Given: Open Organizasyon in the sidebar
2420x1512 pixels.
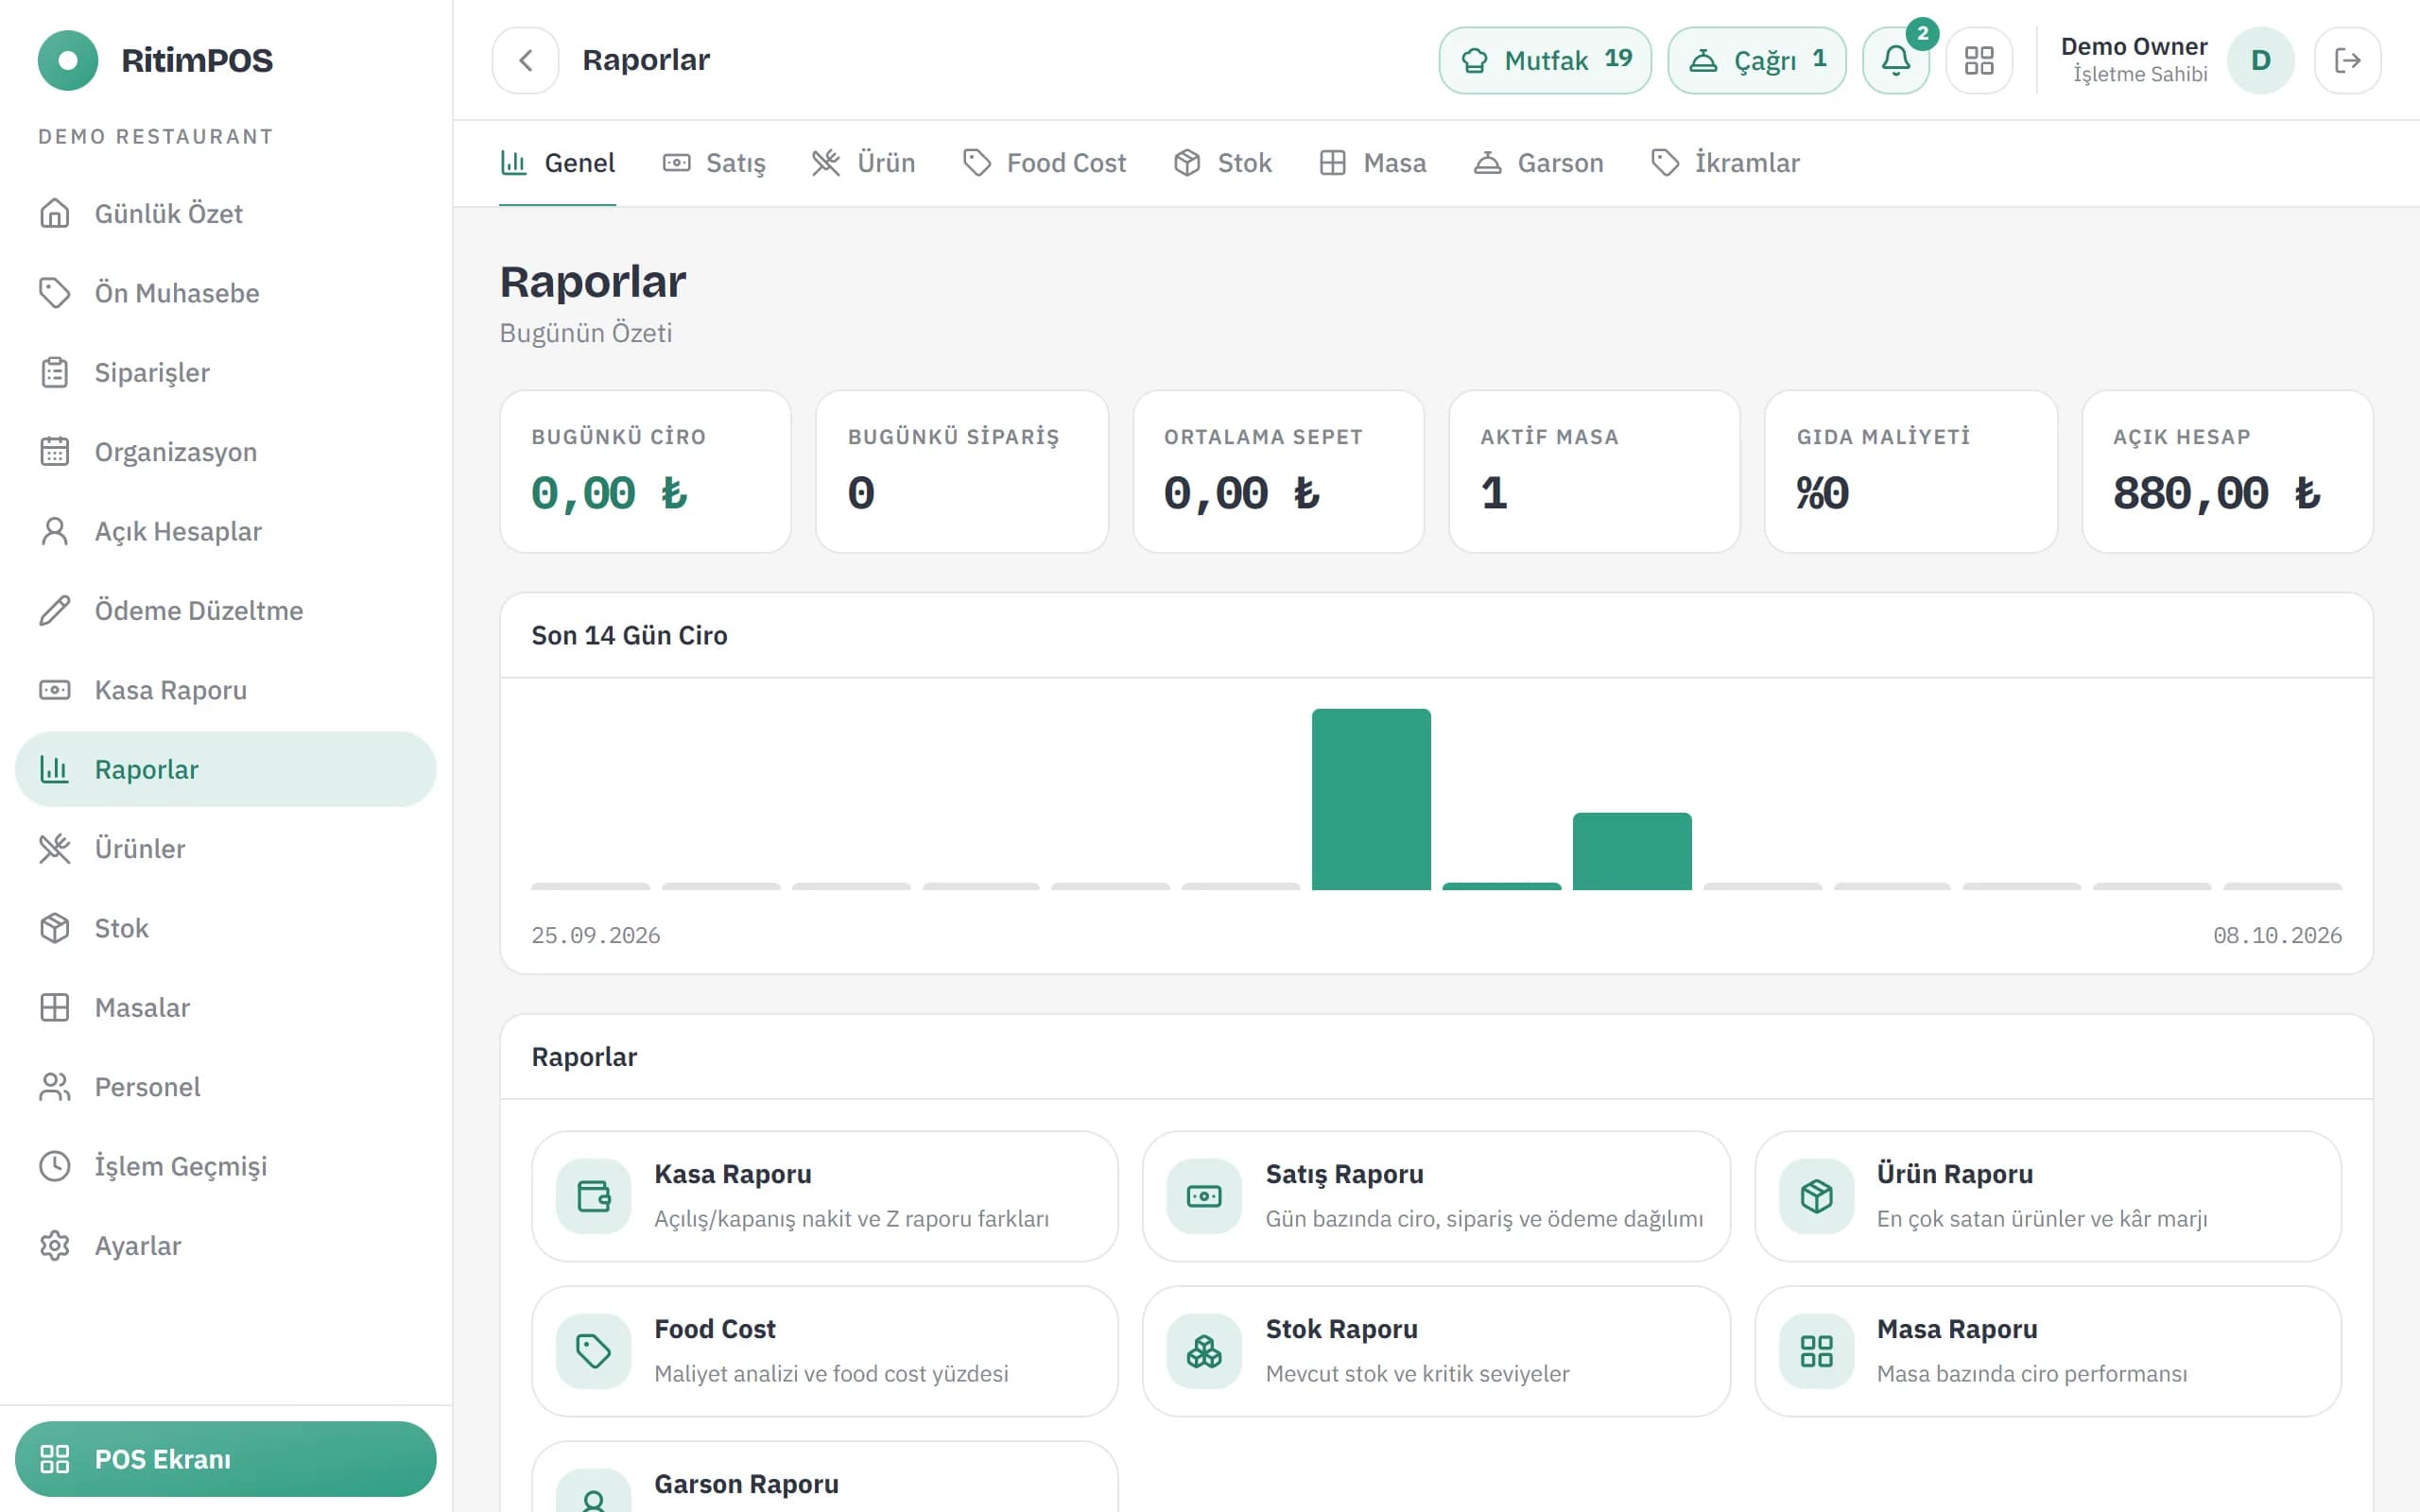Looking at the screenshot, I should coord(226,452).
